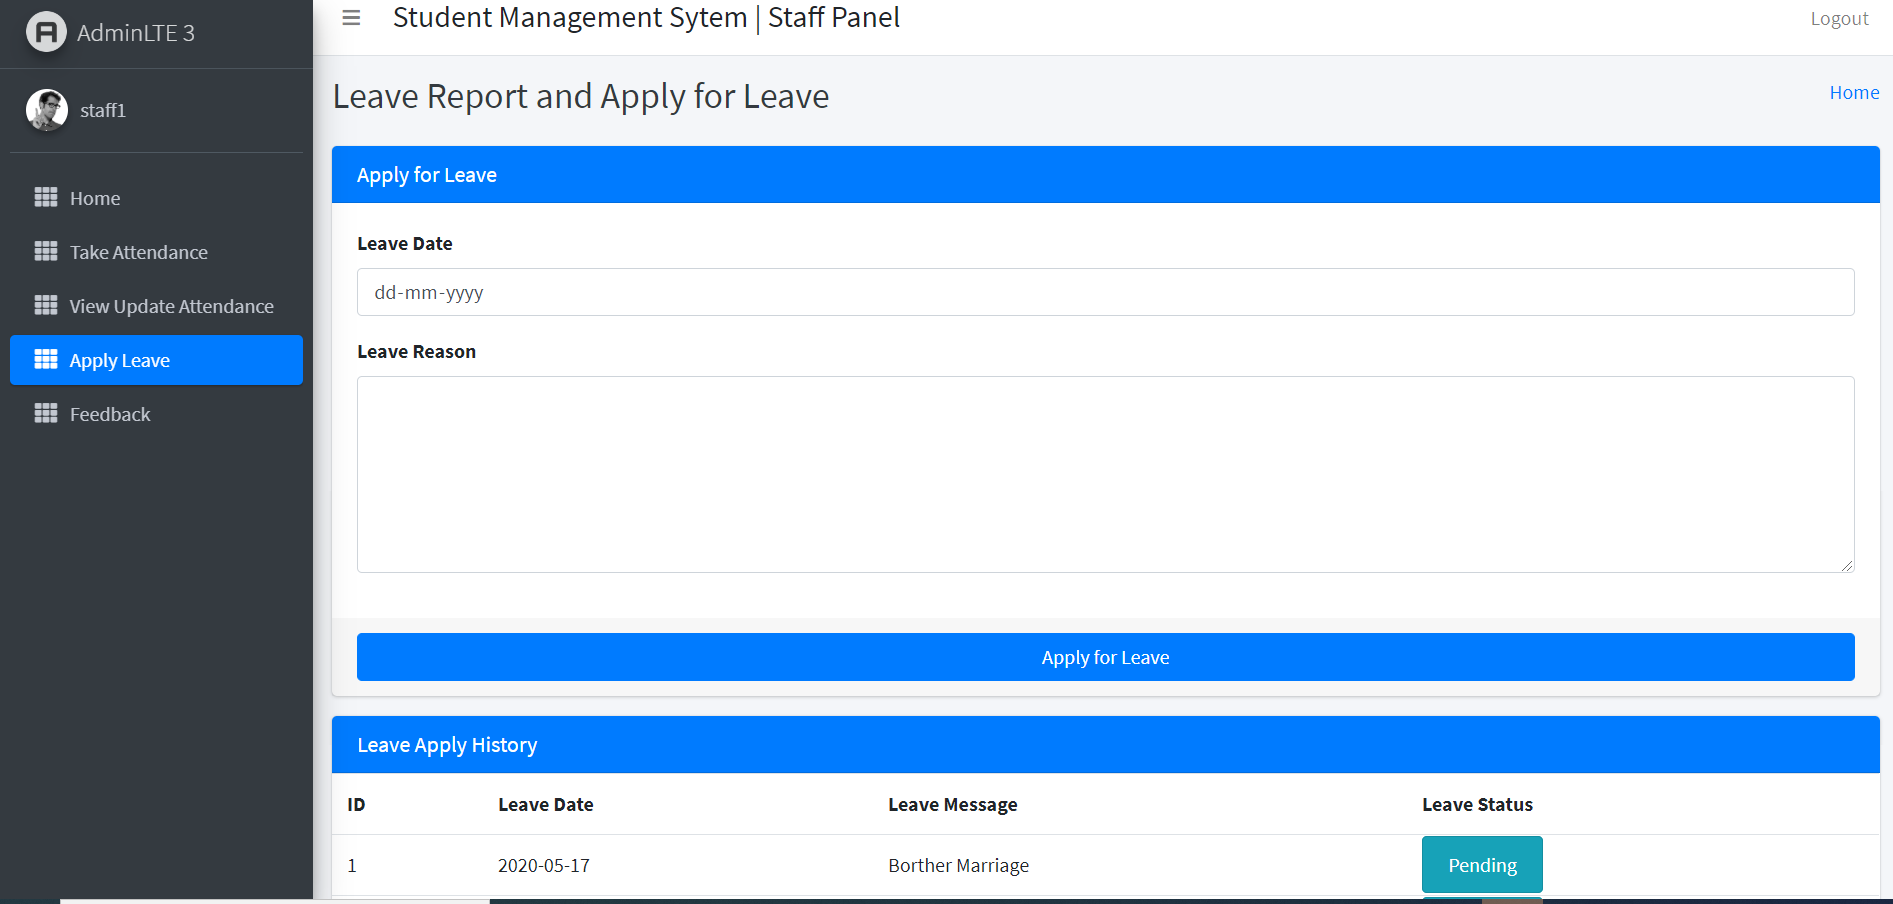Click the Leave Date input field

[1105, 292]
